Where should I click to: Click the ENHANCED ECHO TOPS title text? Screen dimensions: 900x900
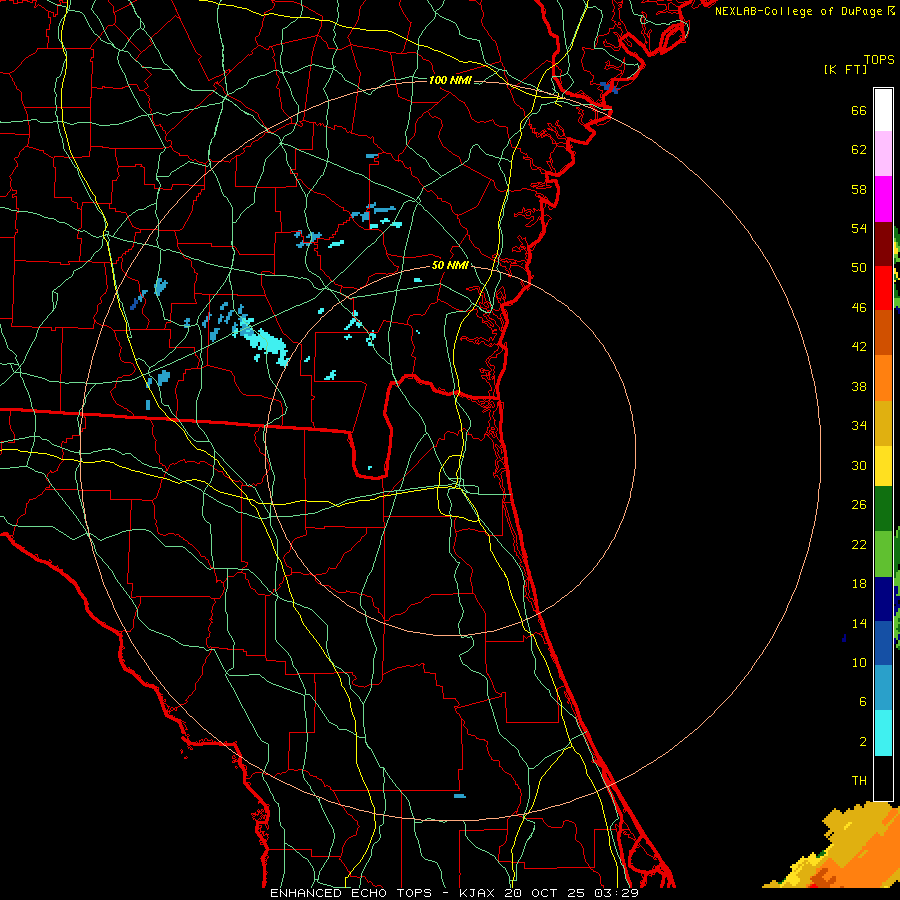point(351,893)
